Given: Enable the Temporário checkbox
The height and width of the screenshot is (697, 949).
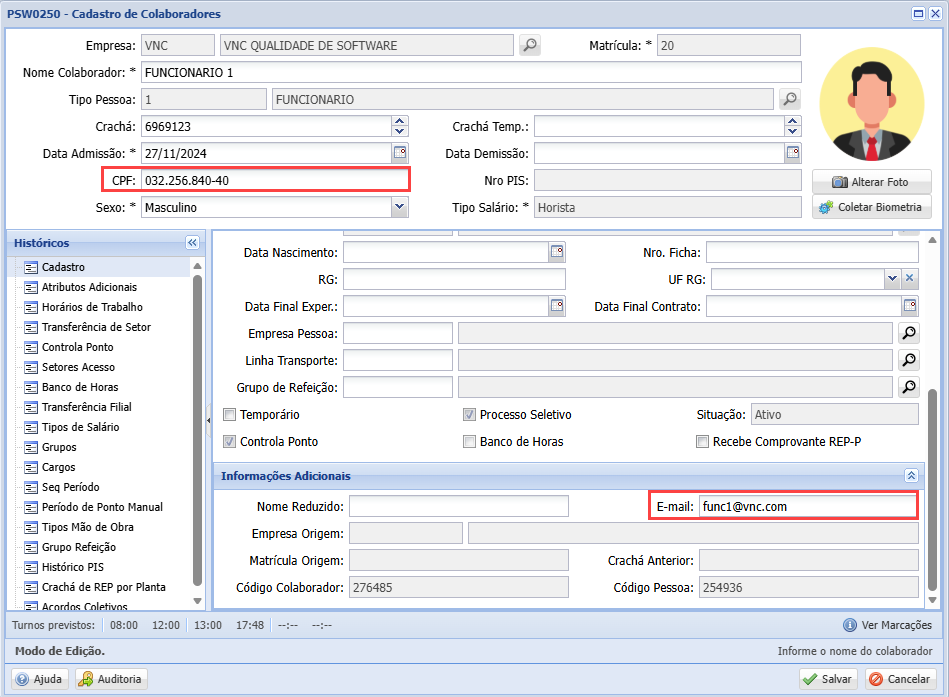Looking at the screenshot, I should (x=229, y=414).
